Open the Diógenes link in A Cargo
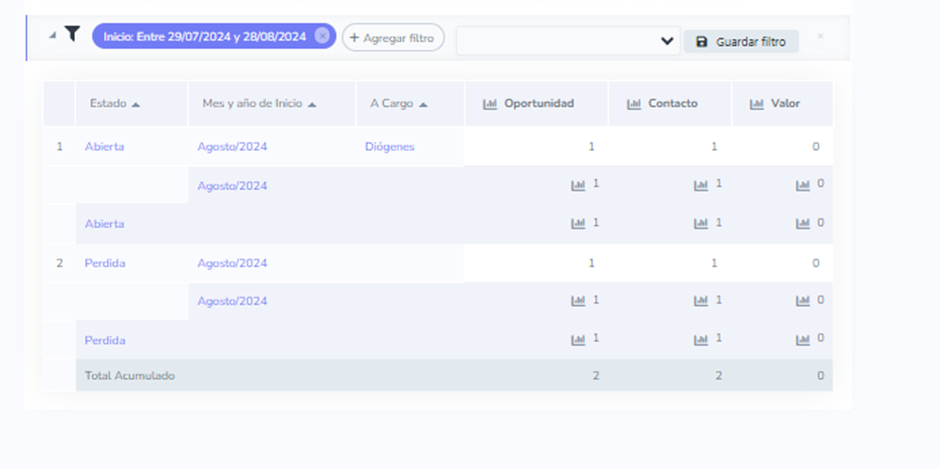 click(389, 147)
